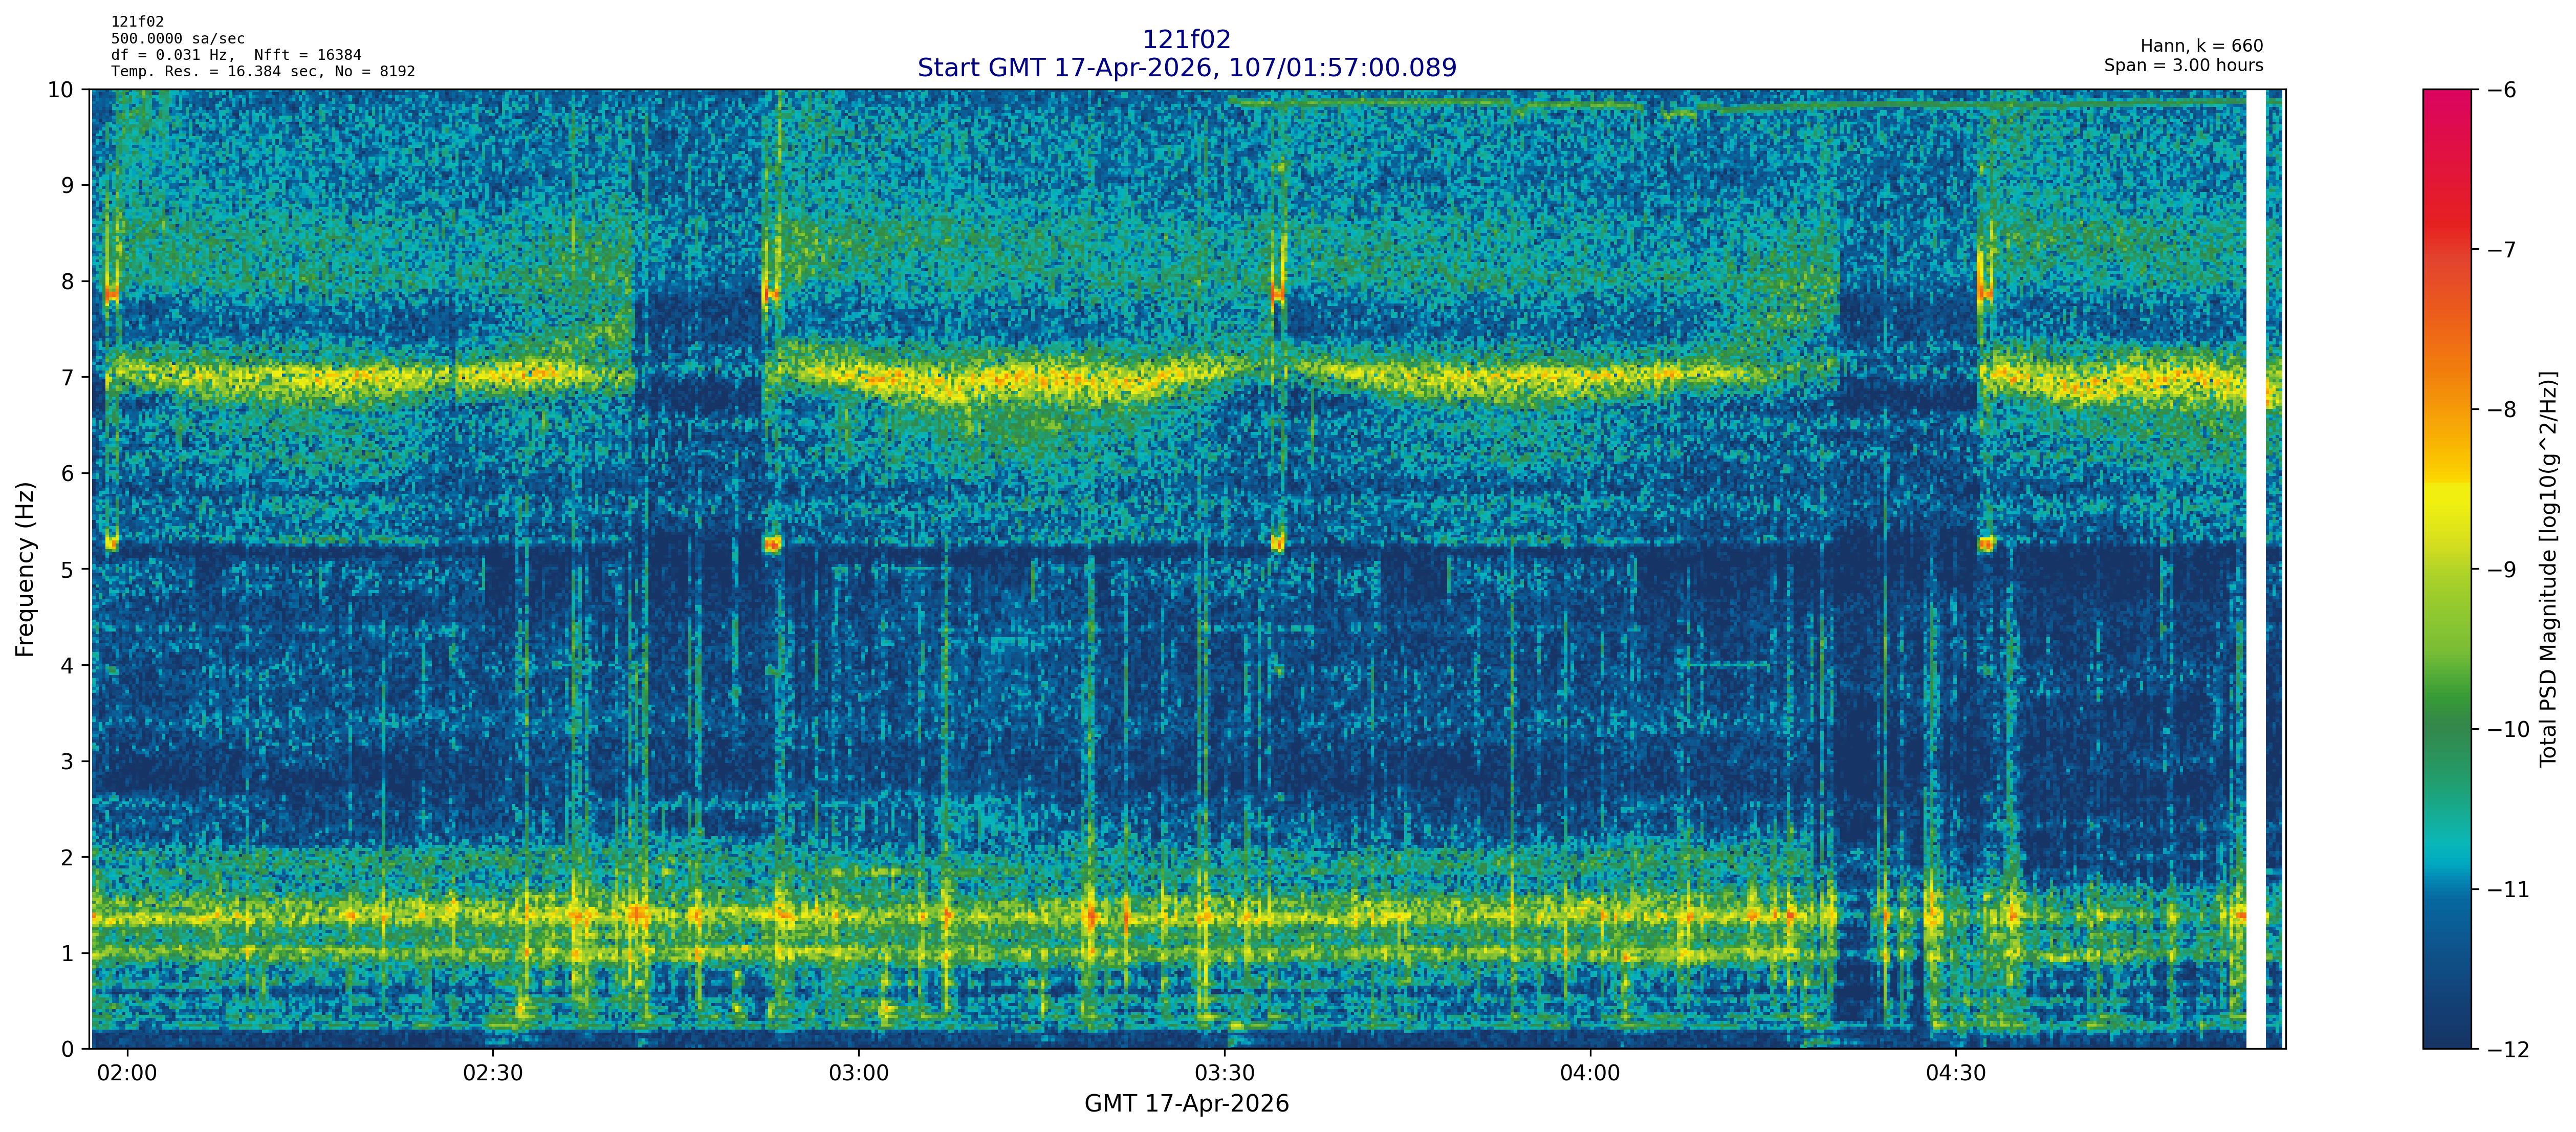Image resolution: width=2576 pixels, height=1132 pixels.
Task: Click the yellow region of the colorbar
Action: click(2446, 510)
